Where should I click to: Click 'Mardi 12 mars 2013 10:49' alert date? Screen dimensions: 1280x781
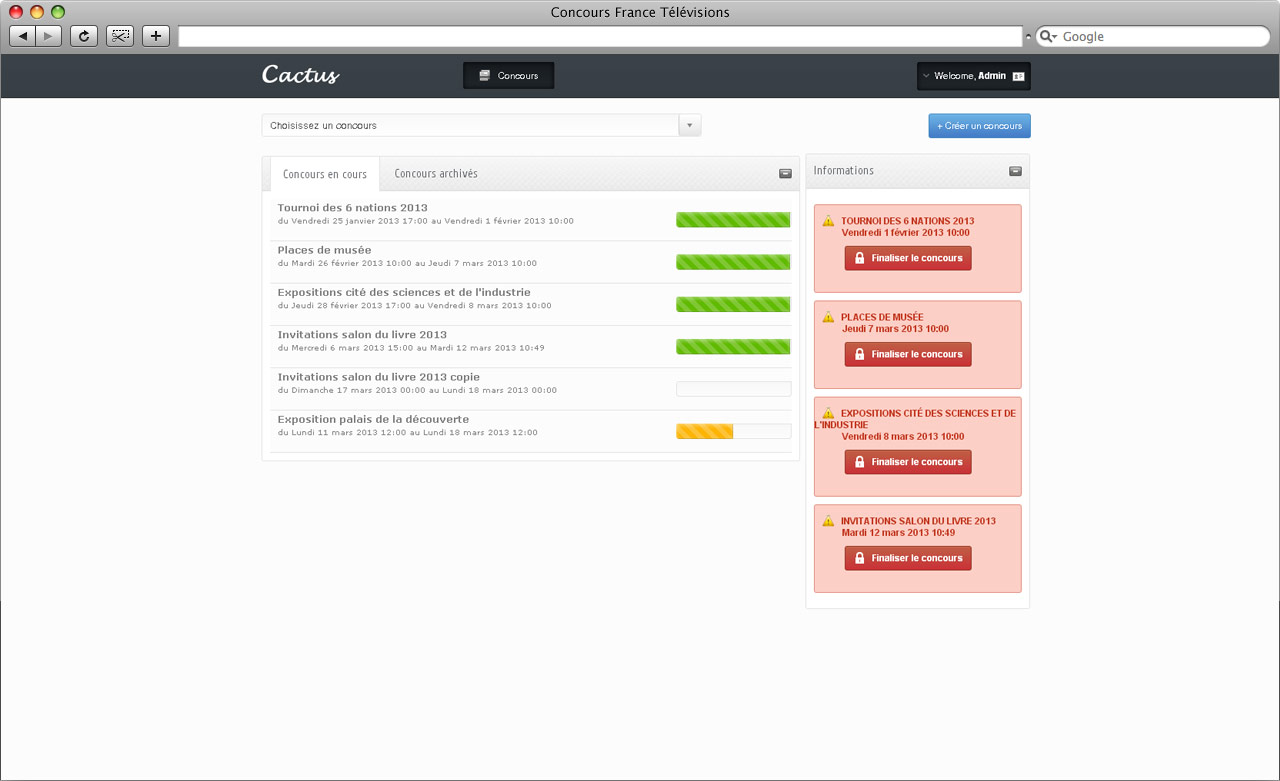click(898, 533)
